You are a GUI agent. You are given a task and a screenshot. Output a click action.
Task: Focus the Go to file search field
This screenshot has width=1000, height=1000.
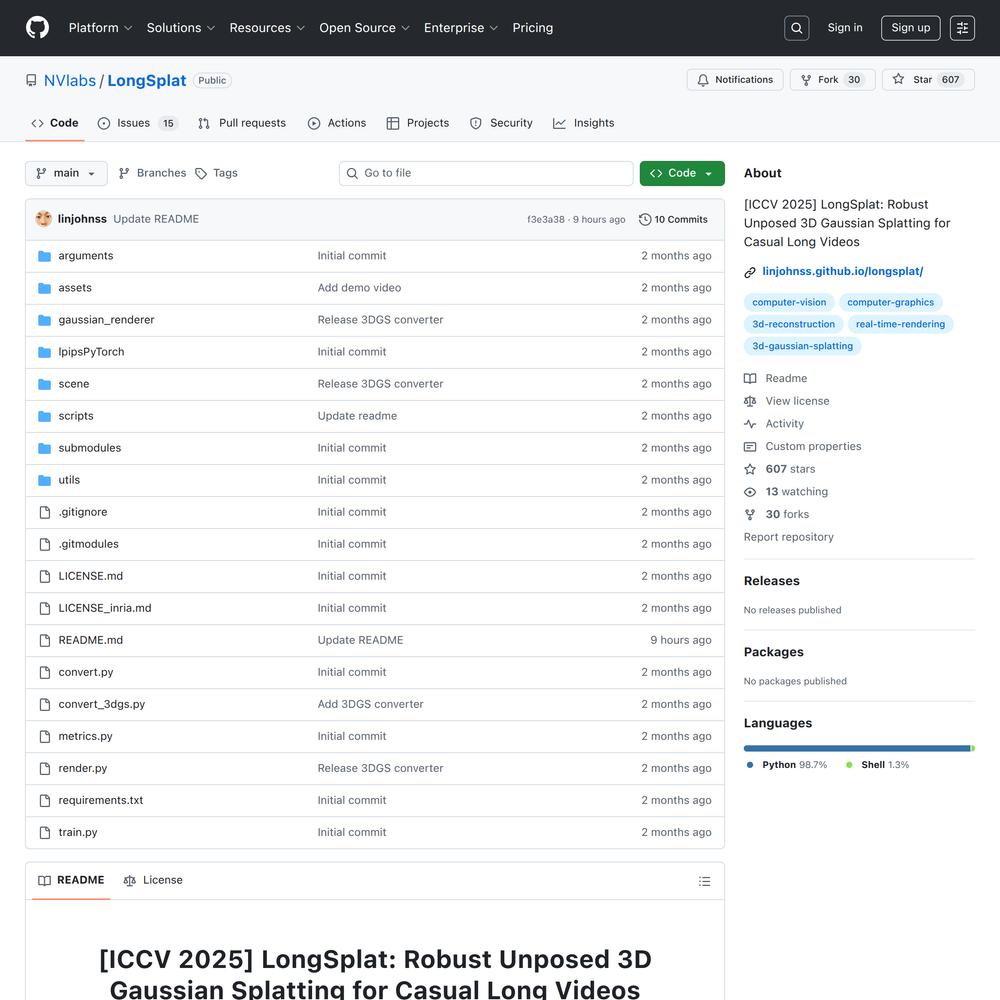(486, 173)
